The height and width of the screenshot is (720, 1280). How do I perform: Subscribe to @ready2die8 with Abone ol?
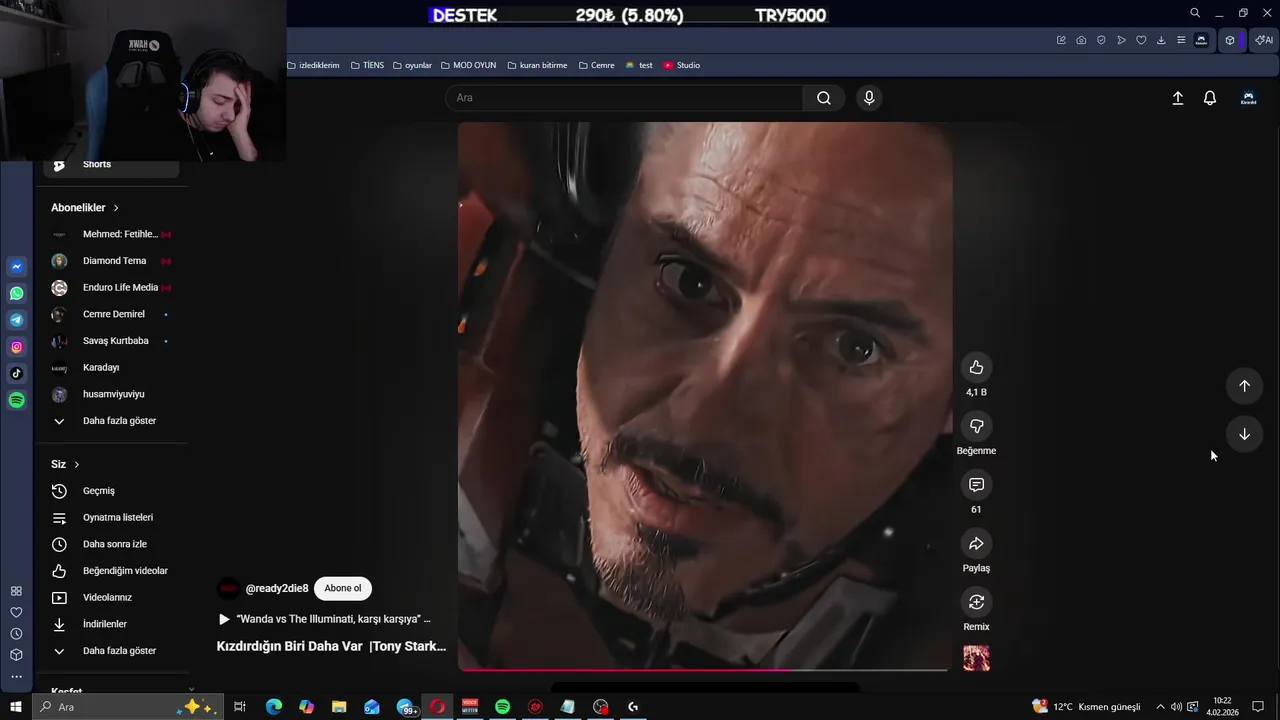343,589
